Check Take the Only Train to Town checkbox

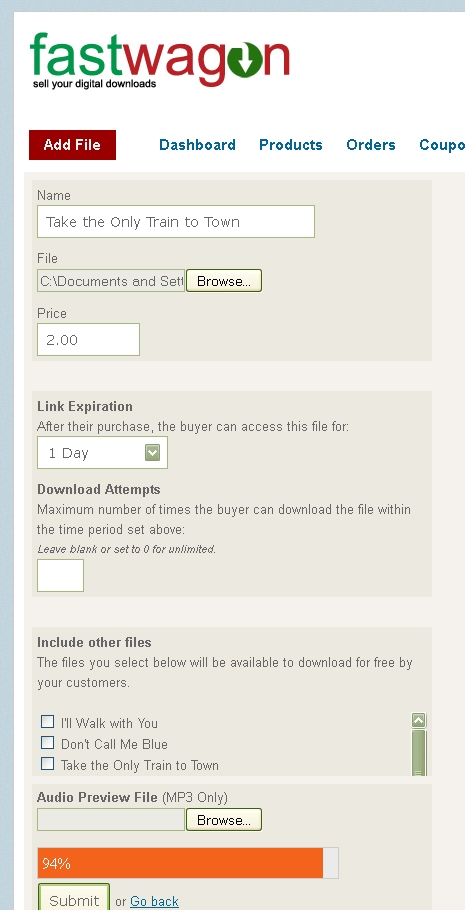coord(48,763)
